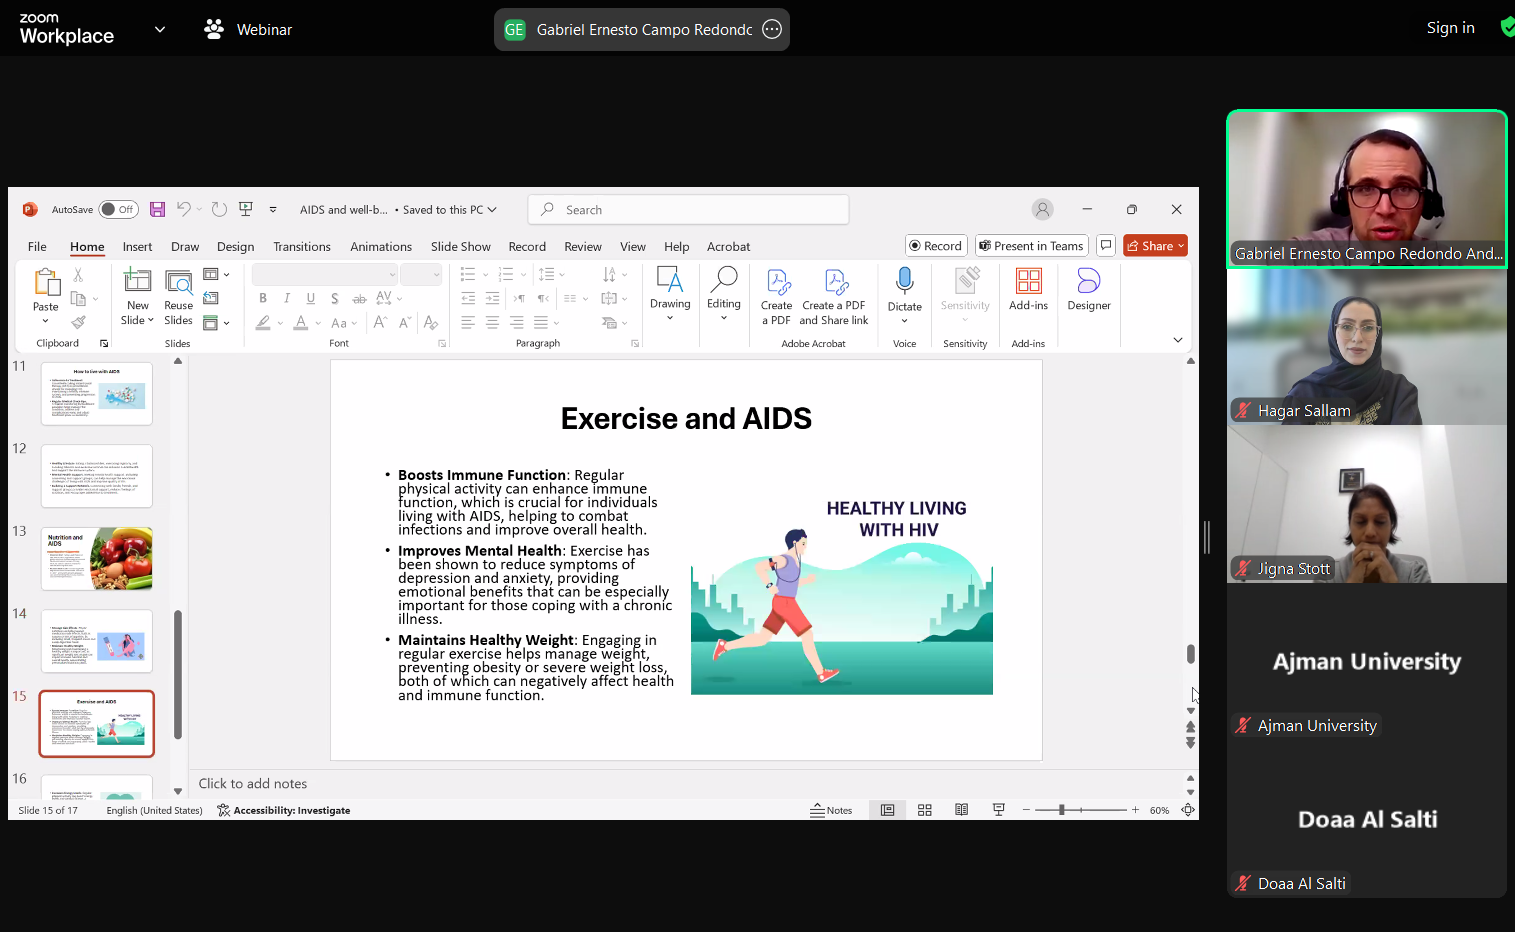The image size is (1515, 932).
Task: Adjust the zoom level slider
Action: [1061, 810]
